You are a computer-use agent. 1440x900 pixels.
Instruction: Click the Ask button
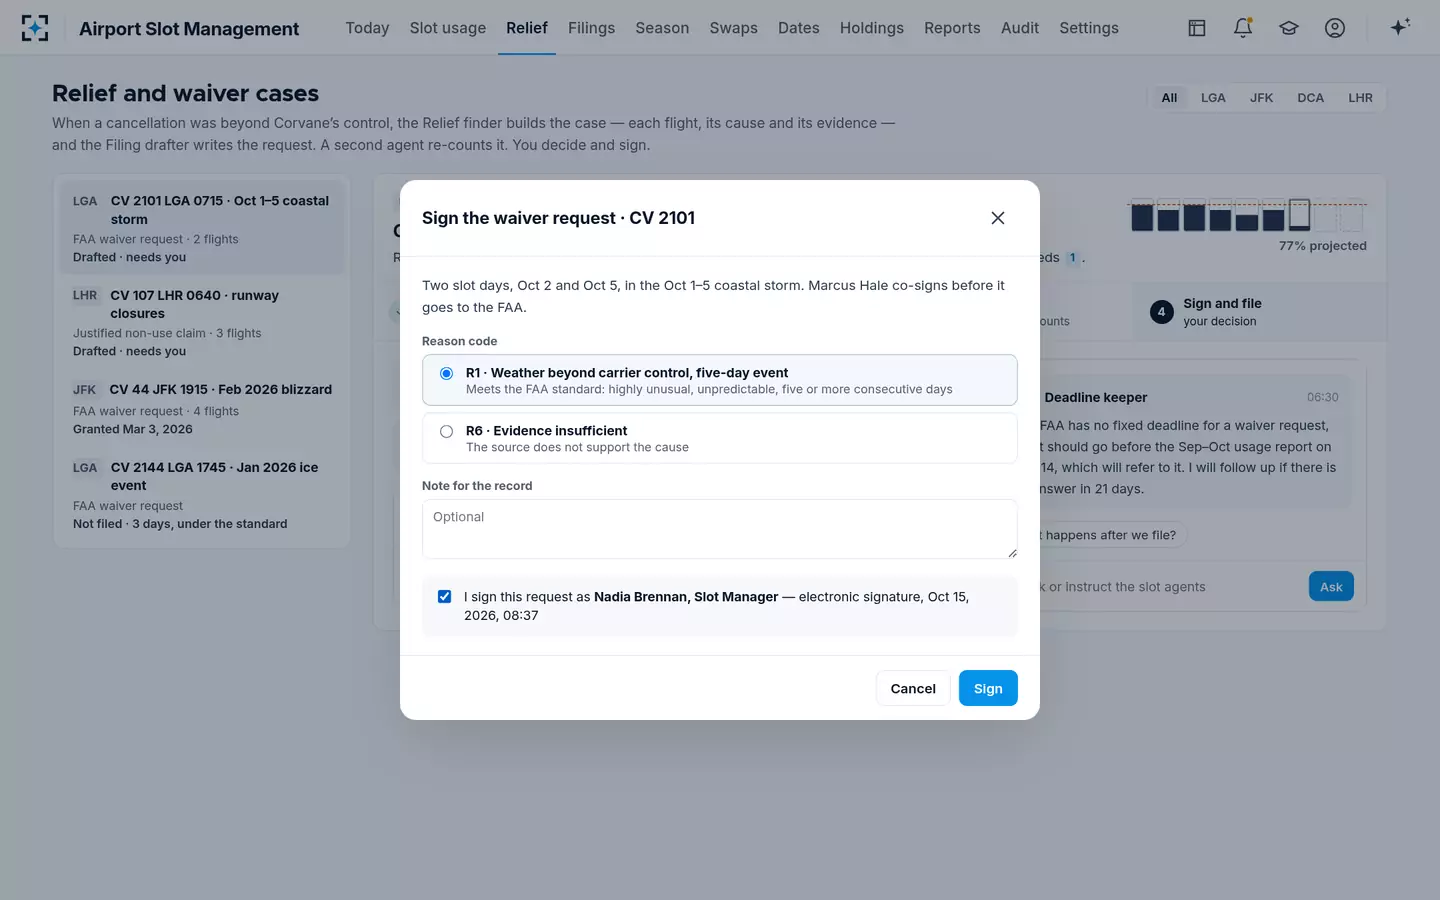[x=1331, y=587]
